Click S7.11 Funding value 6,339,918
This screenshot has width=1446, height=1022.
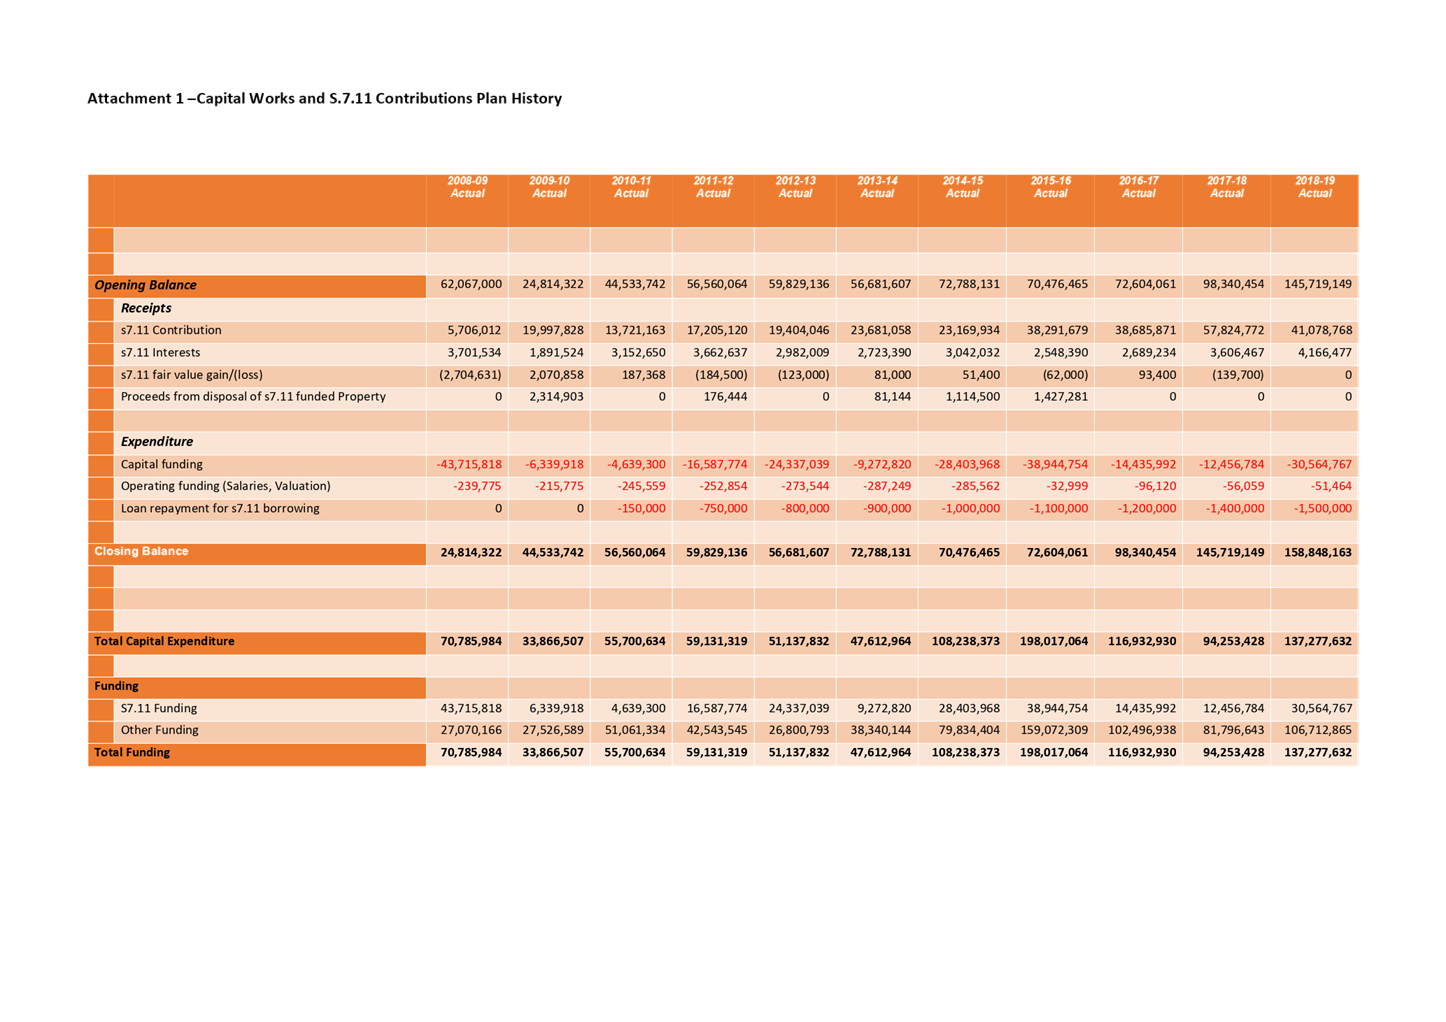[x=556, y=708]
